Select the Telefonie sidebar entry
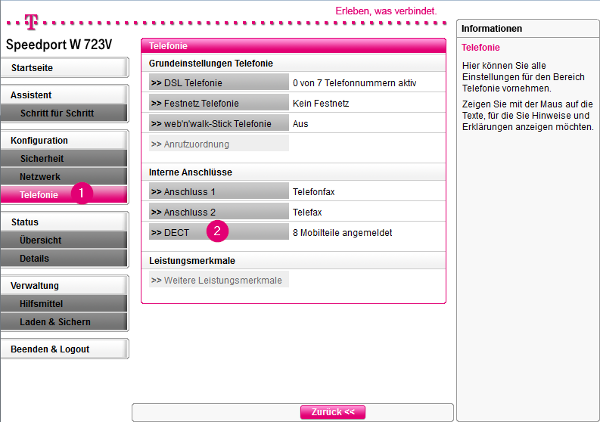 [x=64, y=194]
